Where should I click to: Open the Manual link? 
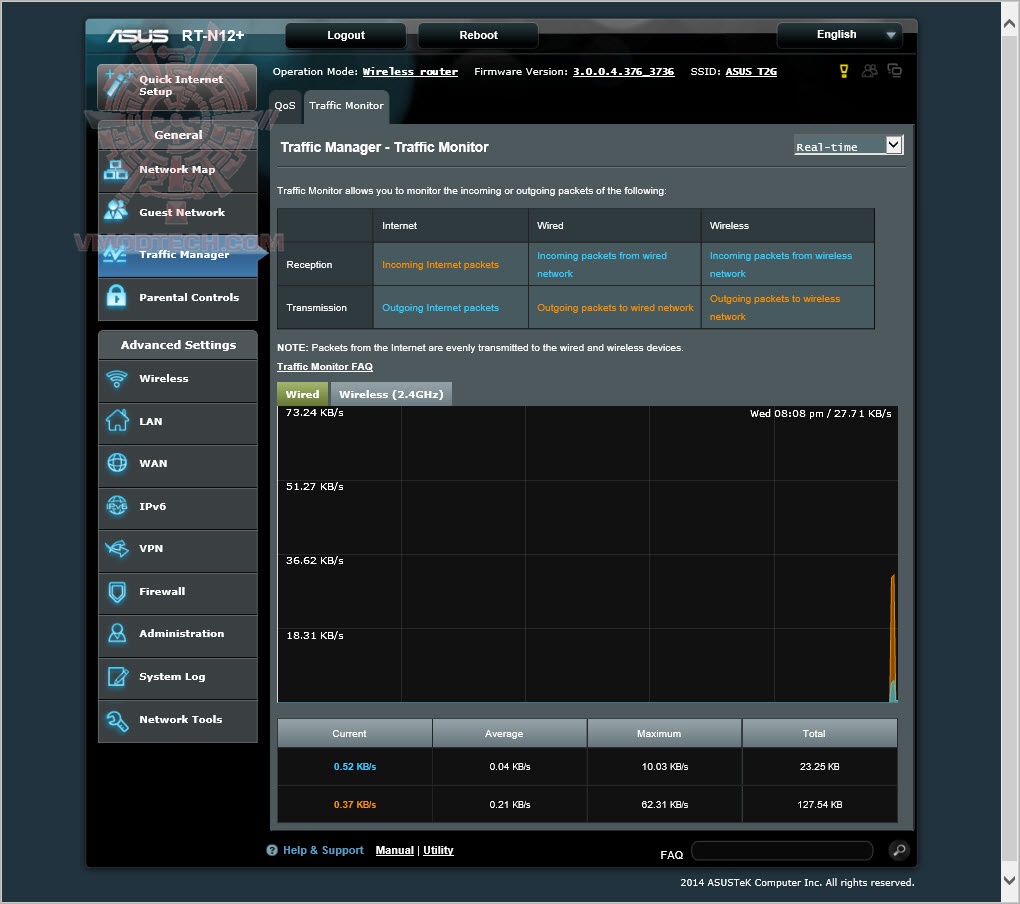coord(394,850)
